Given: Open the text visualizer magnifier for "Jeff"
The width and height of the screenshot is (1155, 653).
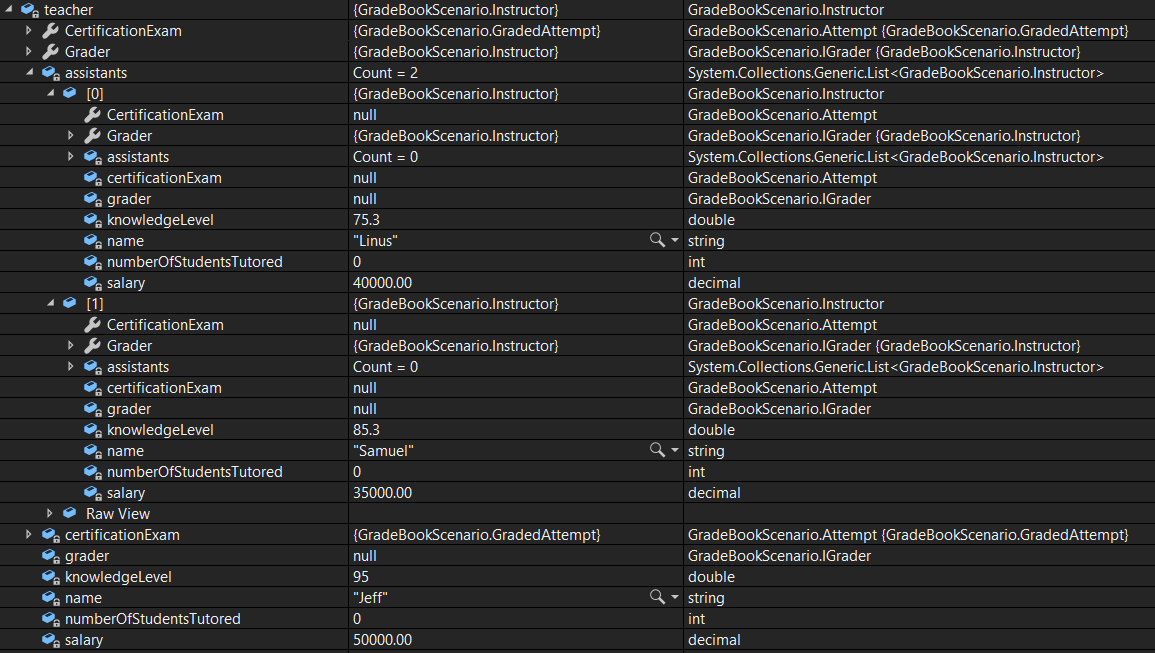Looking at the screenshot, I should 656,597.
